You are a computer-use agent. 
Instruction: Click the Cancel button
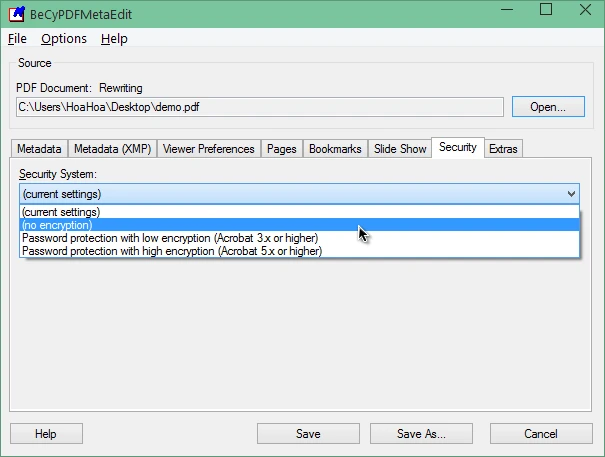pyautogui.click(x=541, y=433)
